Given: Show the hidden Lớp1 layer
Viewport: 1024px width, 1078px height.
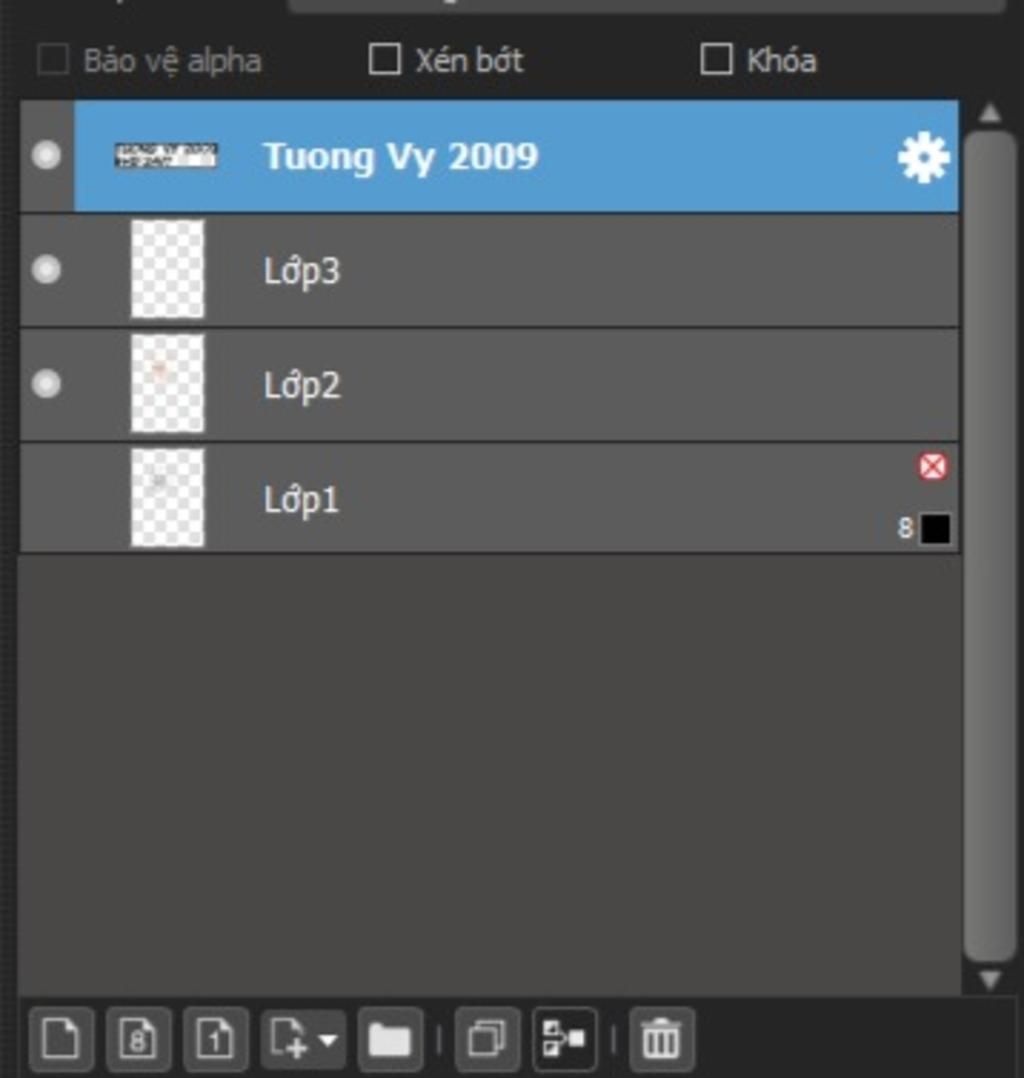Looking at the screenshot, I should click(46, 498).
